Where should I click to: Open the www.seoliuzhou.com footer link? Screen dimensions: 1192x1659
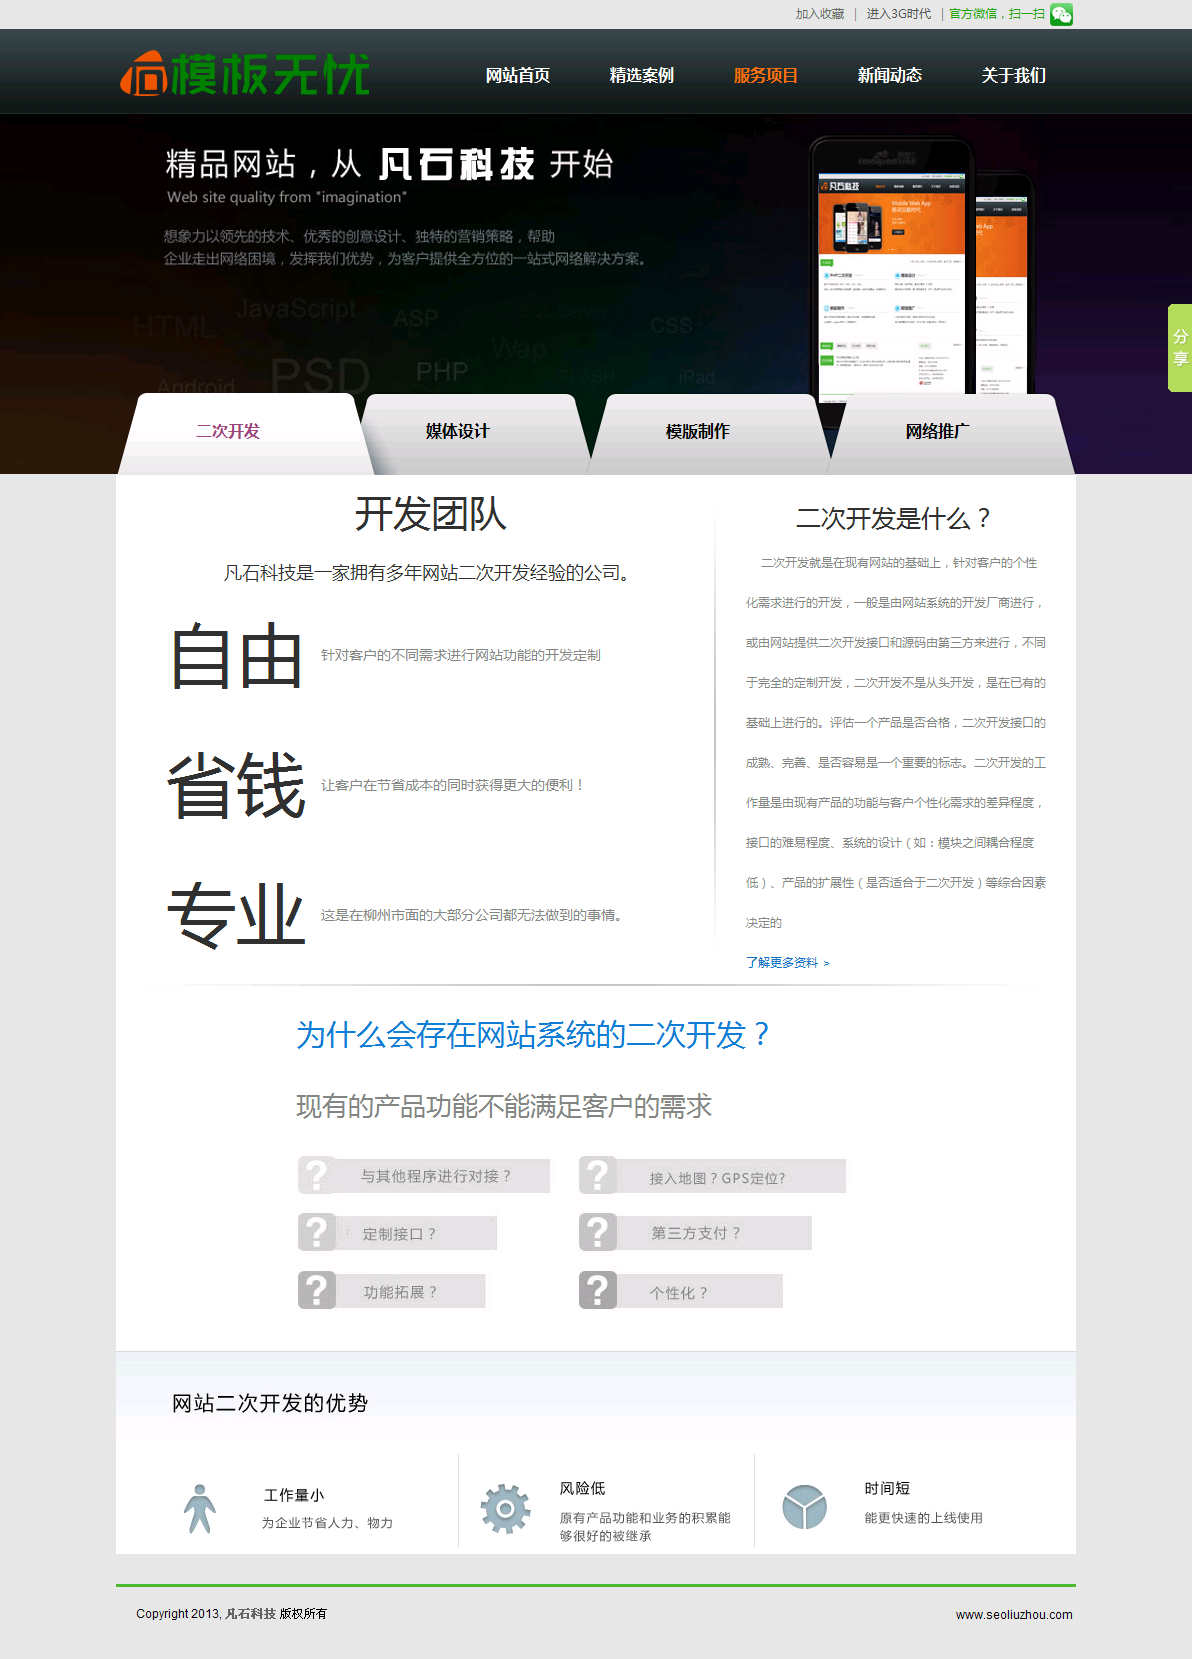[x=1013, y=1614]
